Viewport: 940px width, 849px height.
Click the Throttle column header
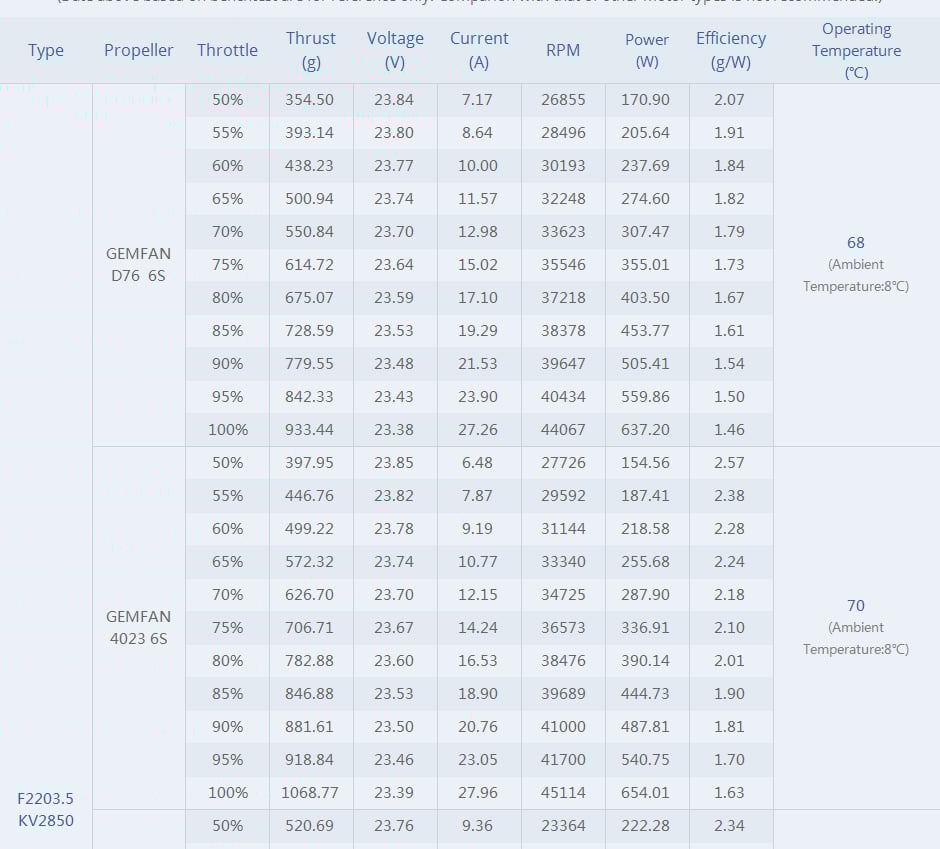pos(227,50)
